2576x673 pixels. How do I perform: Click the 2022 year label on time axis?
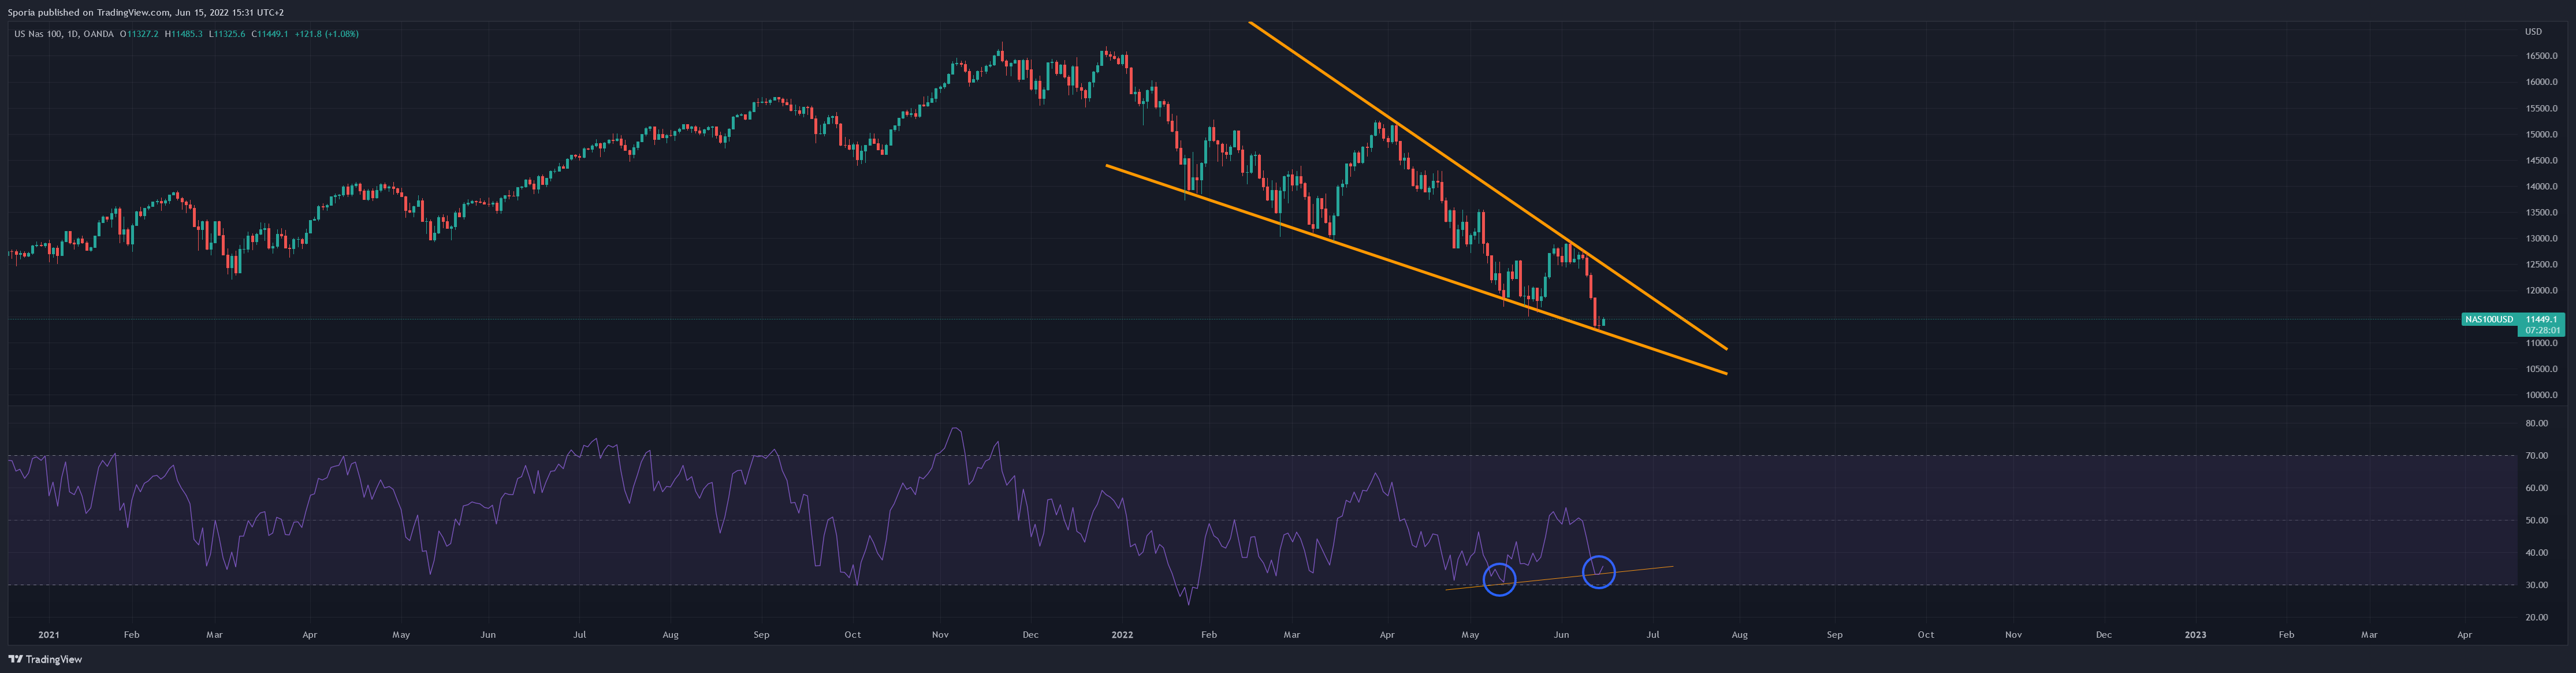coord(1122,634)
